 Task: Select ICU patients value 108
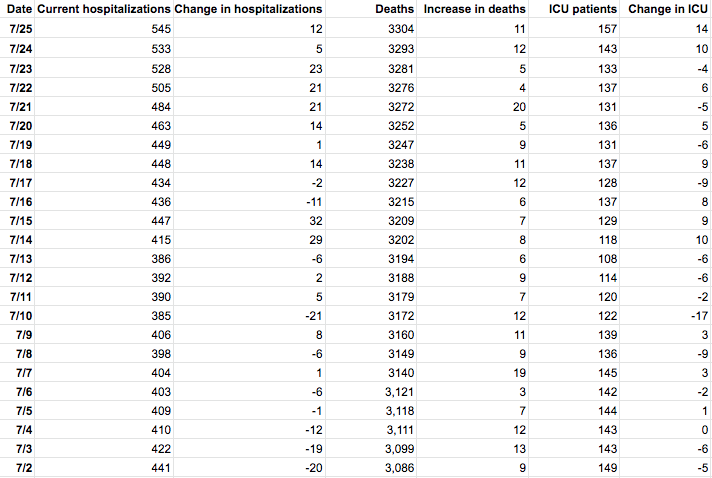pos(604,257)
